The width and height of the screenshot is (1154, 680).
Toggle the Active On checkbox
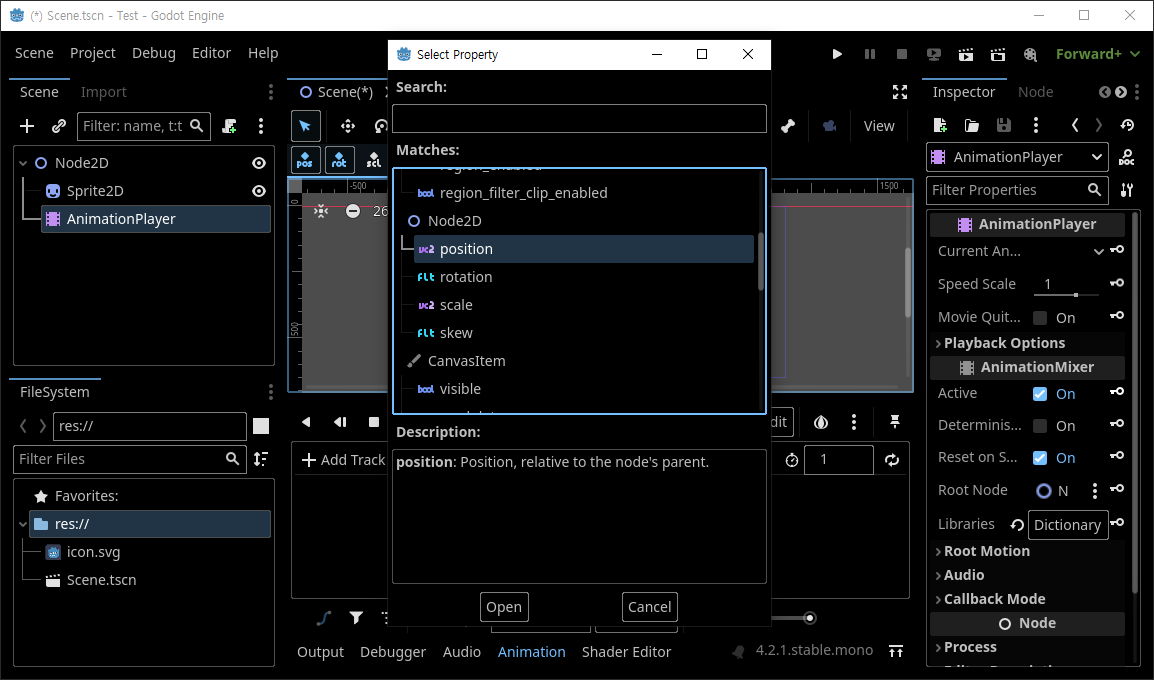pos(1040,394)
